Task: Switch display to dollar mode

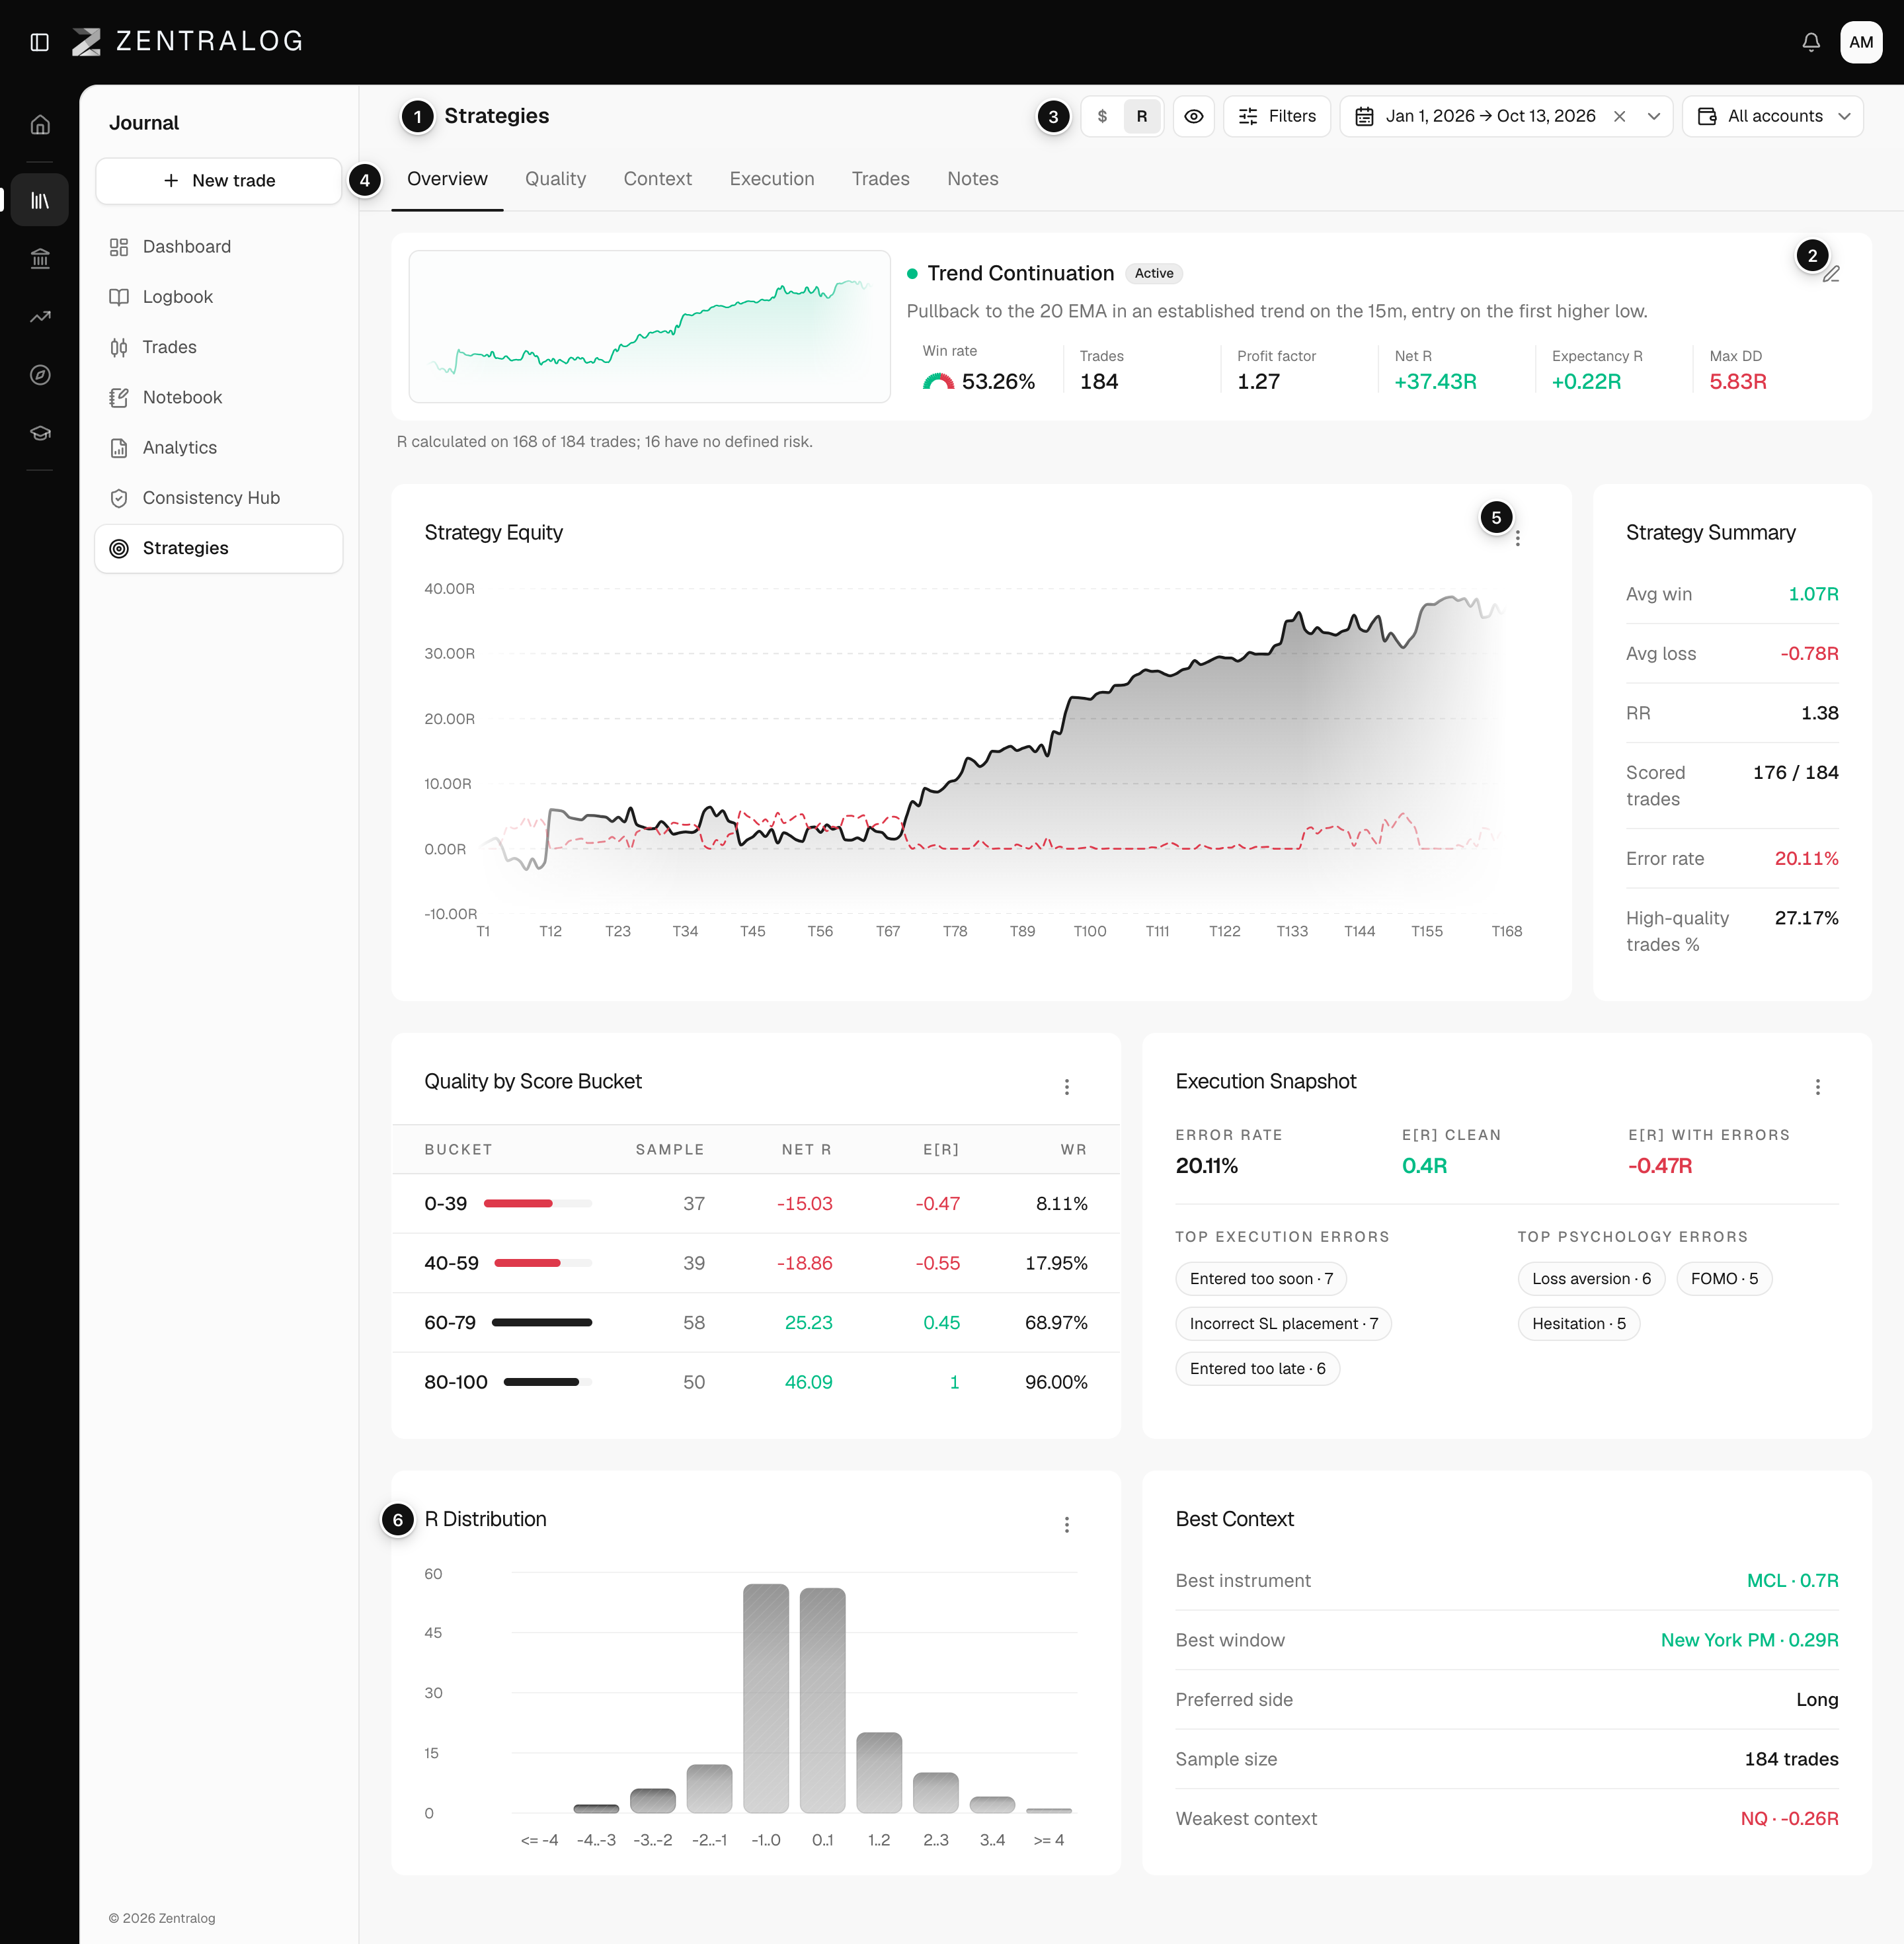Action: click(x=1102, y=117)
